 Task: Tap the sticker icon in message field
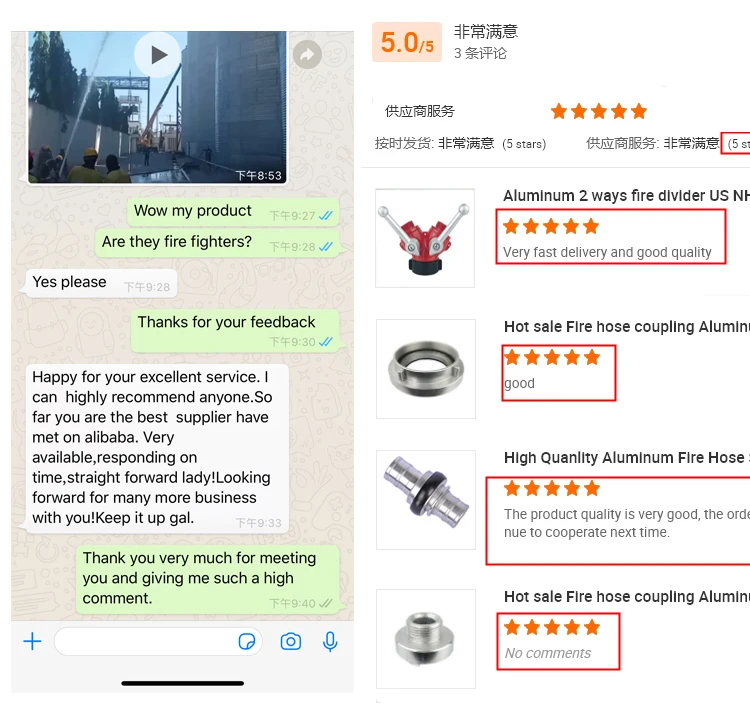(247, 642)
